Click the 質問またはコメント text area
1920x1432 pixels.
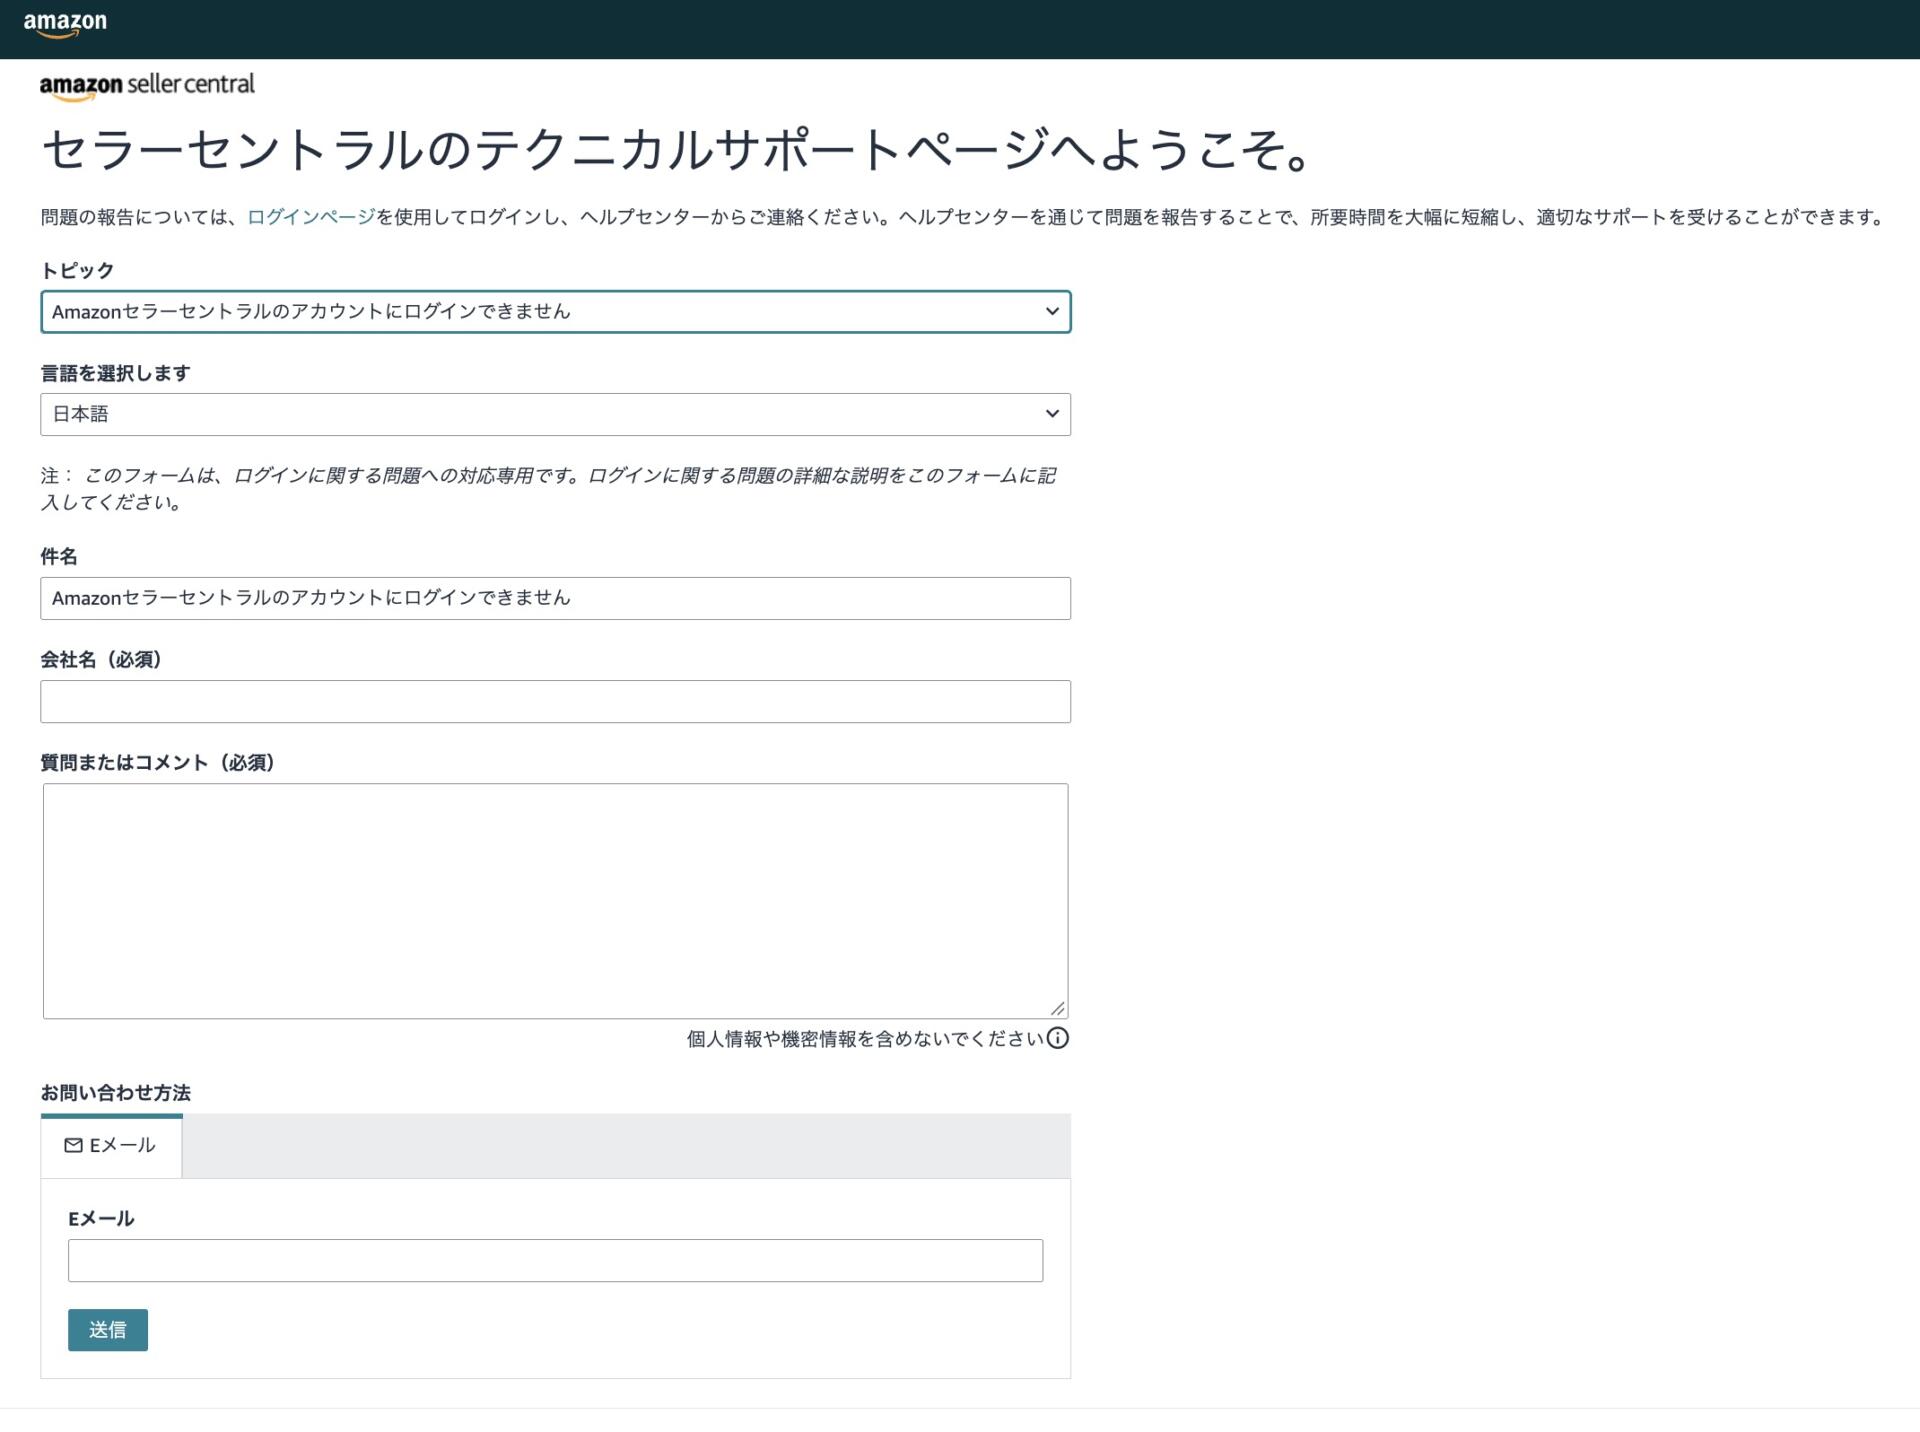[555, 901]
